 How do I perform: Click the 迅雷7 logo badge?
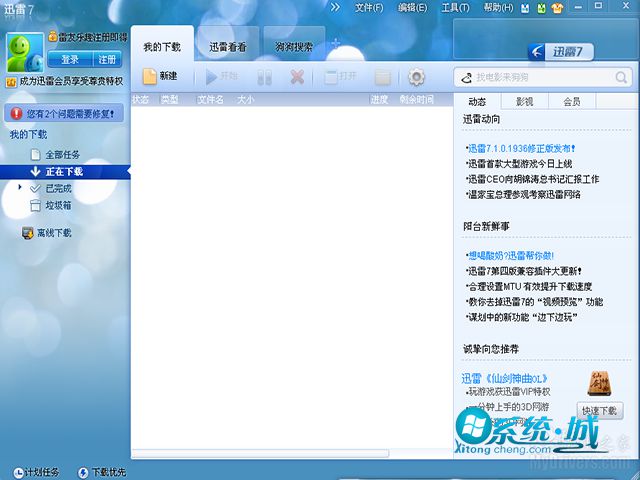[561, 52]
